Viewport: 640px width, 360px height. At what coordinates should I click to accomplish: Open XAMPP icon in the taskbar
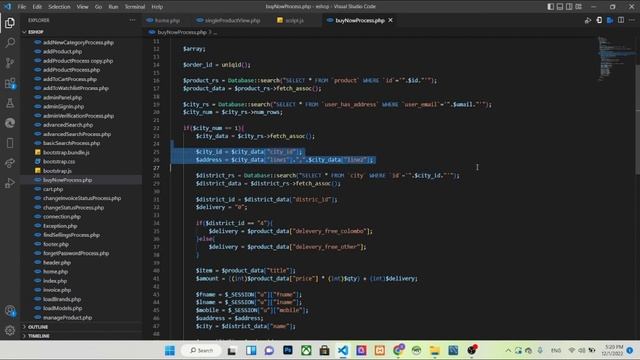(380, 350)
